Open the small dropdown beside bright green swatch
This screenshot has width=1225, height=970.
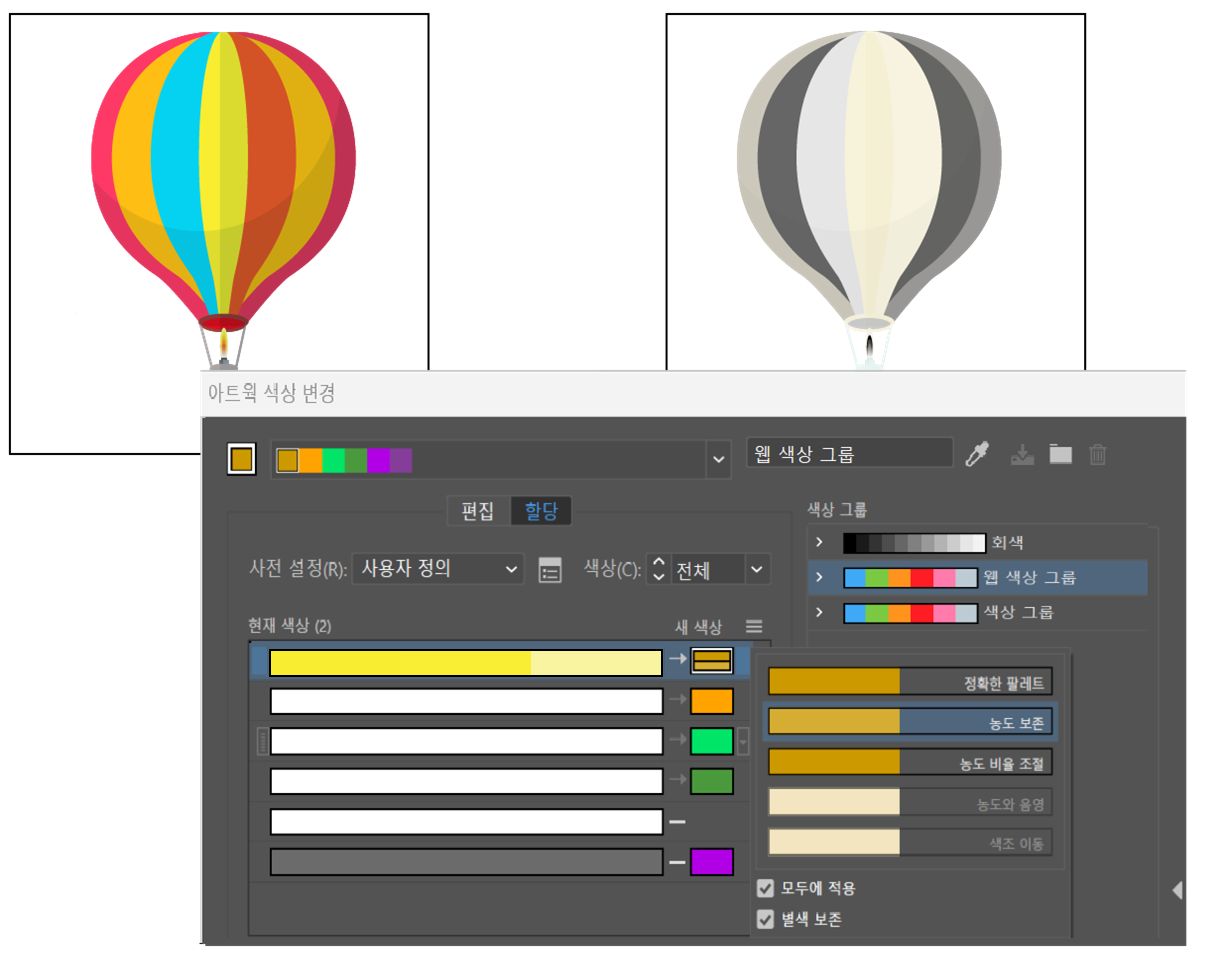tap(743, 741)
